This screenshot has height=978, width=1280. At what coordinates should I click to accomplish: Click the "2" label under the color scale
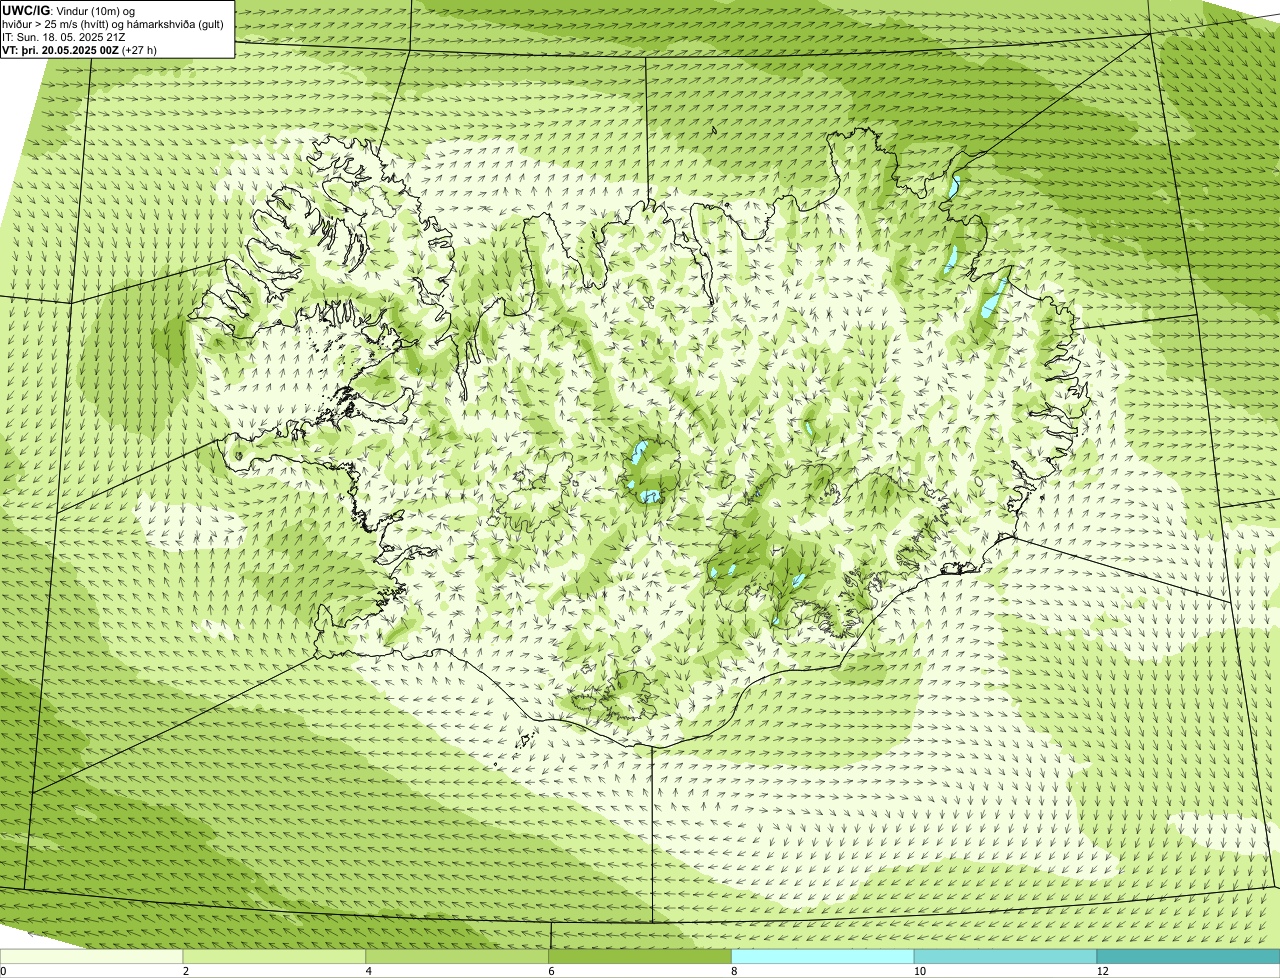[x=186, y=971]
